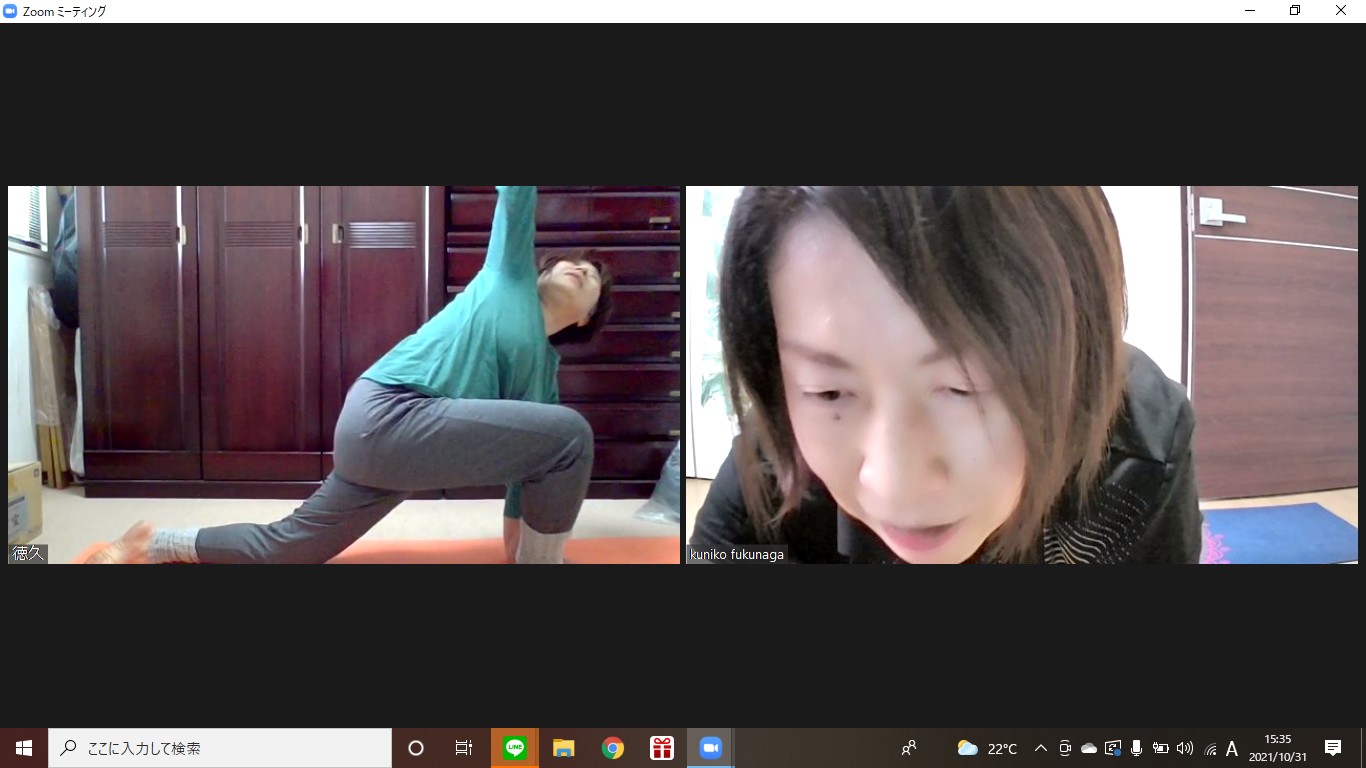Close the Zoom meeting window
Viewport: 1366px width, 768px height.
click(1341, 11)
